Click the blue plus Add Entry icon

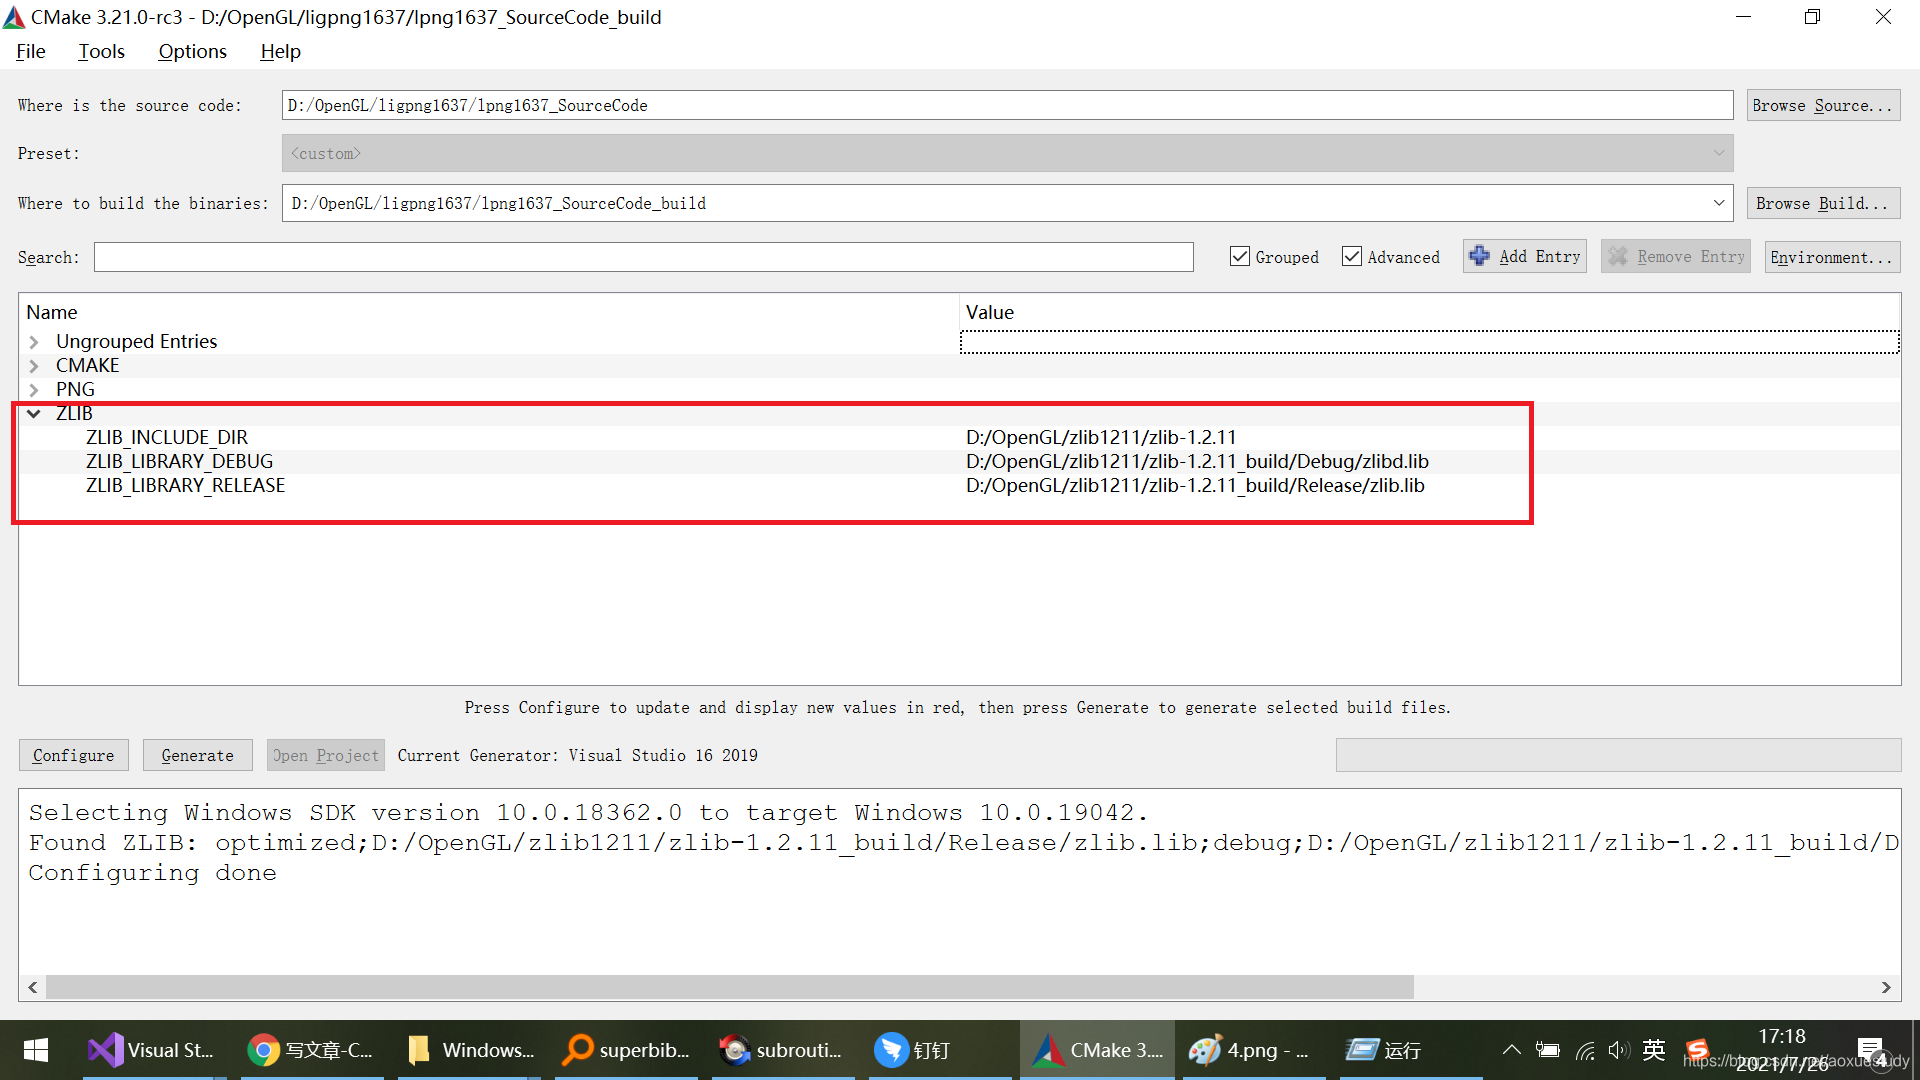click(x=1479, y=256)
